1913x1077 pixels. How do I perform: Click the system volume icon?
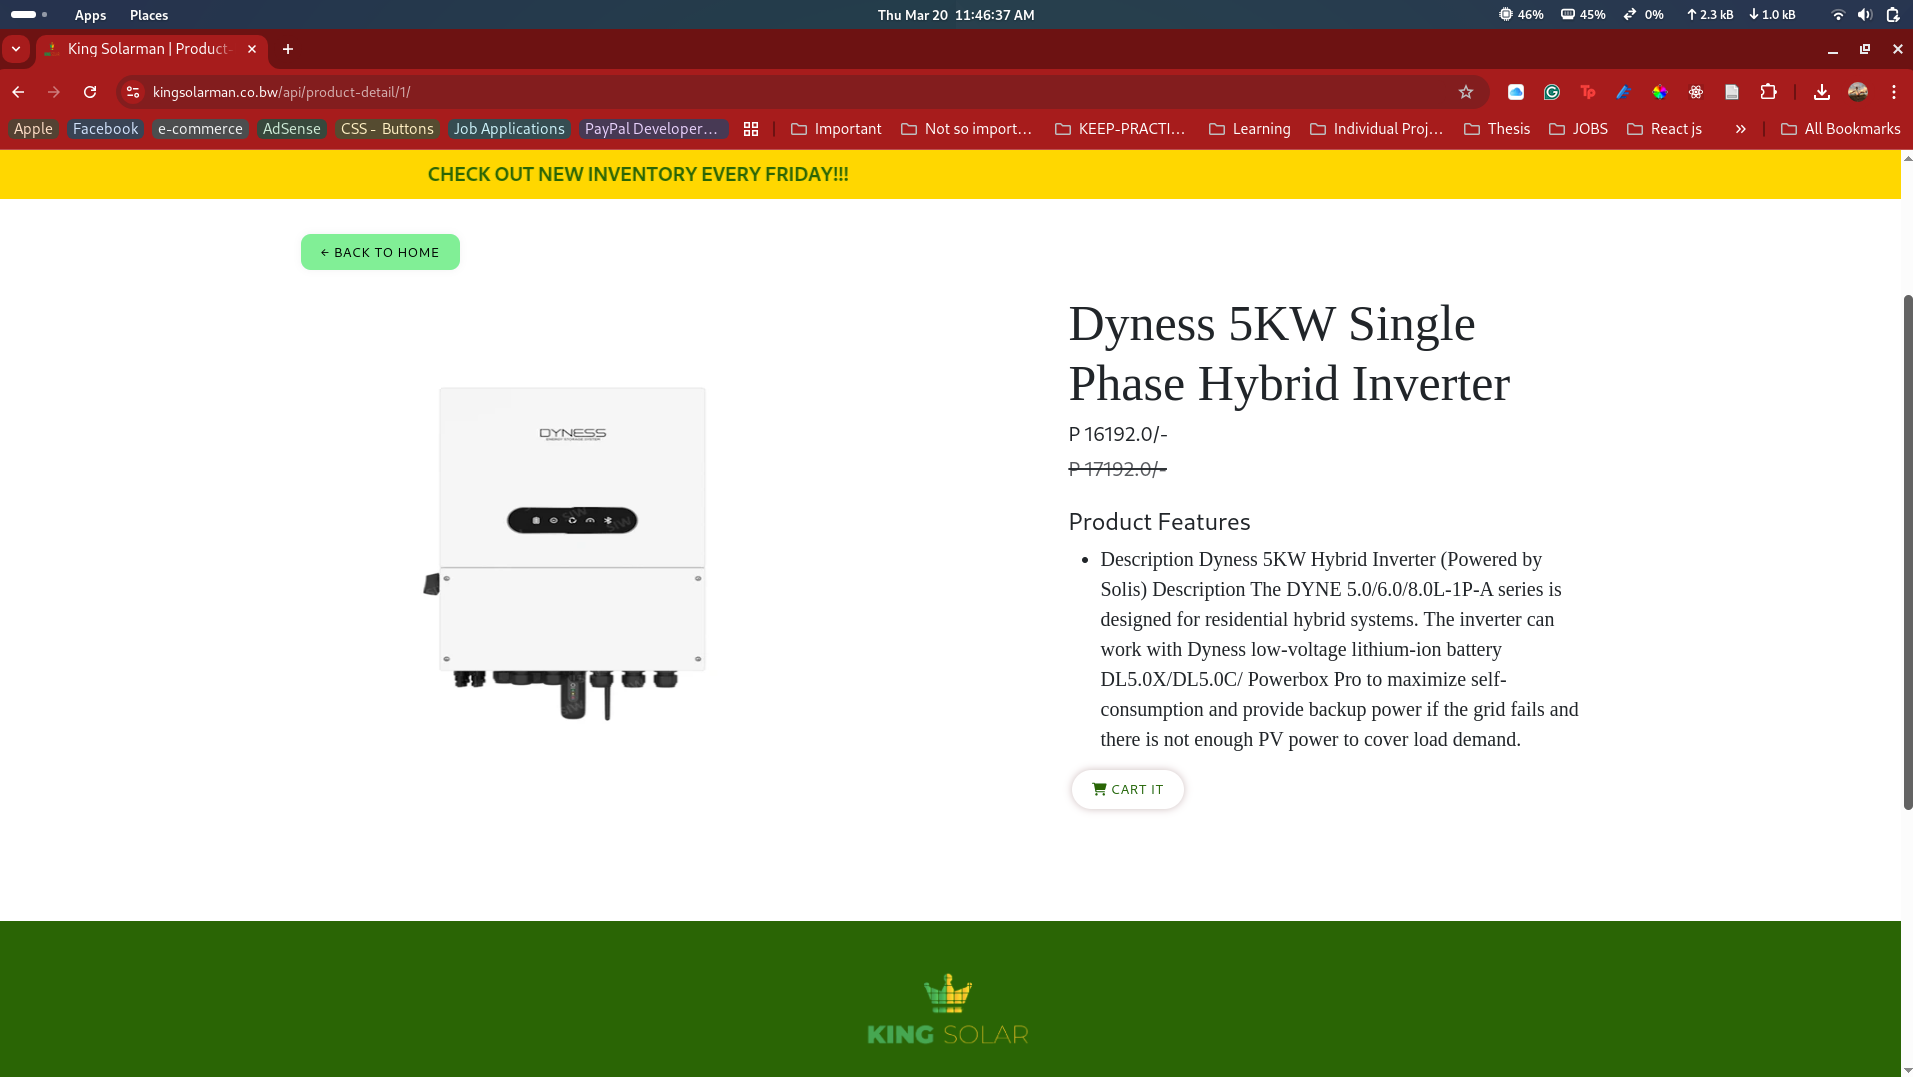coord(1865,15)
